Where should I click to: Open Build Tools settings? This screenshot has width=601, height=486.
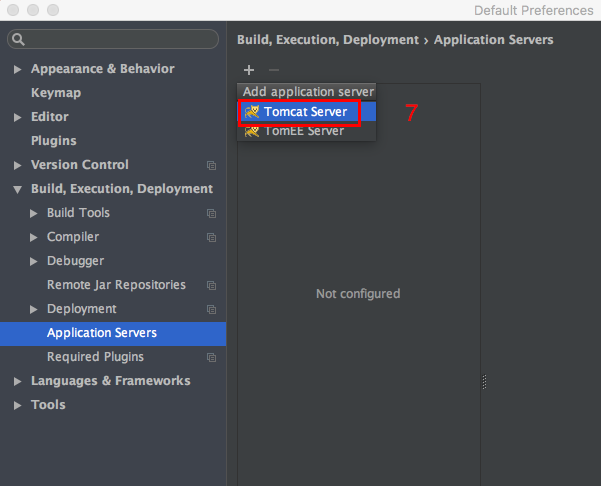click(x=78, y=213)
